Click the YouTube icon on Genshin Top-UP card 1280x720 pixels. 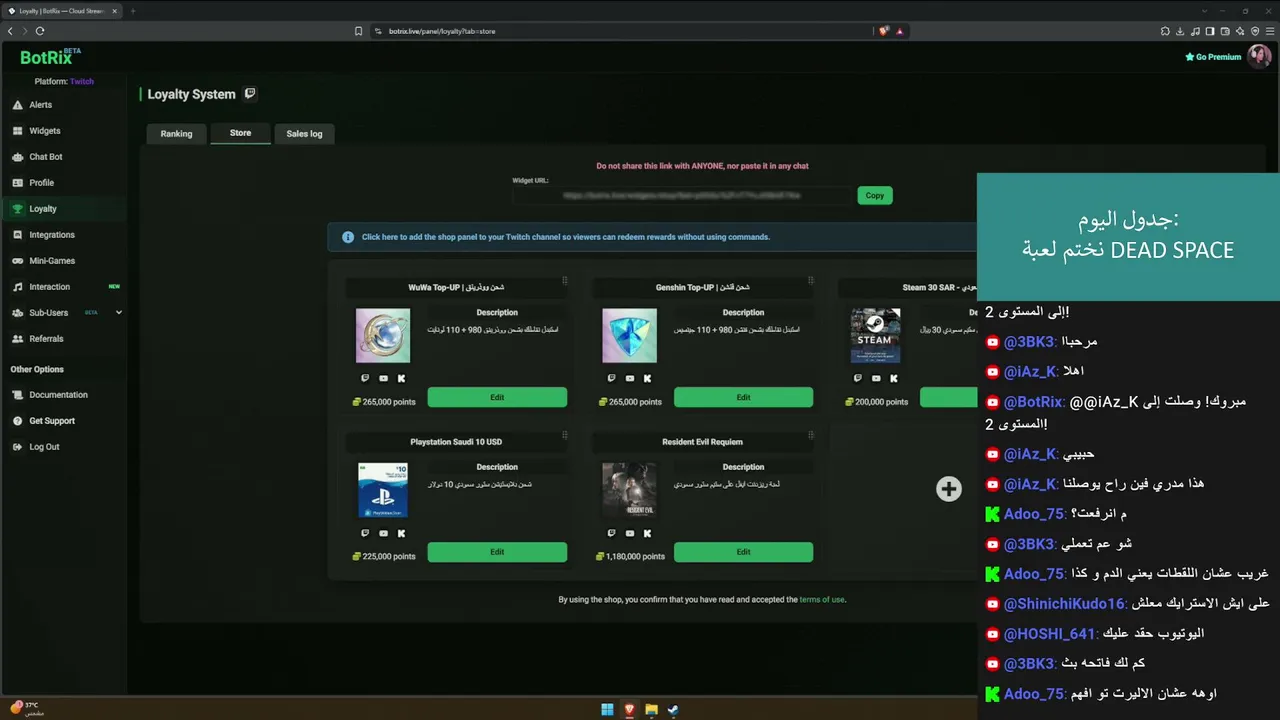(x=629, y=378)
